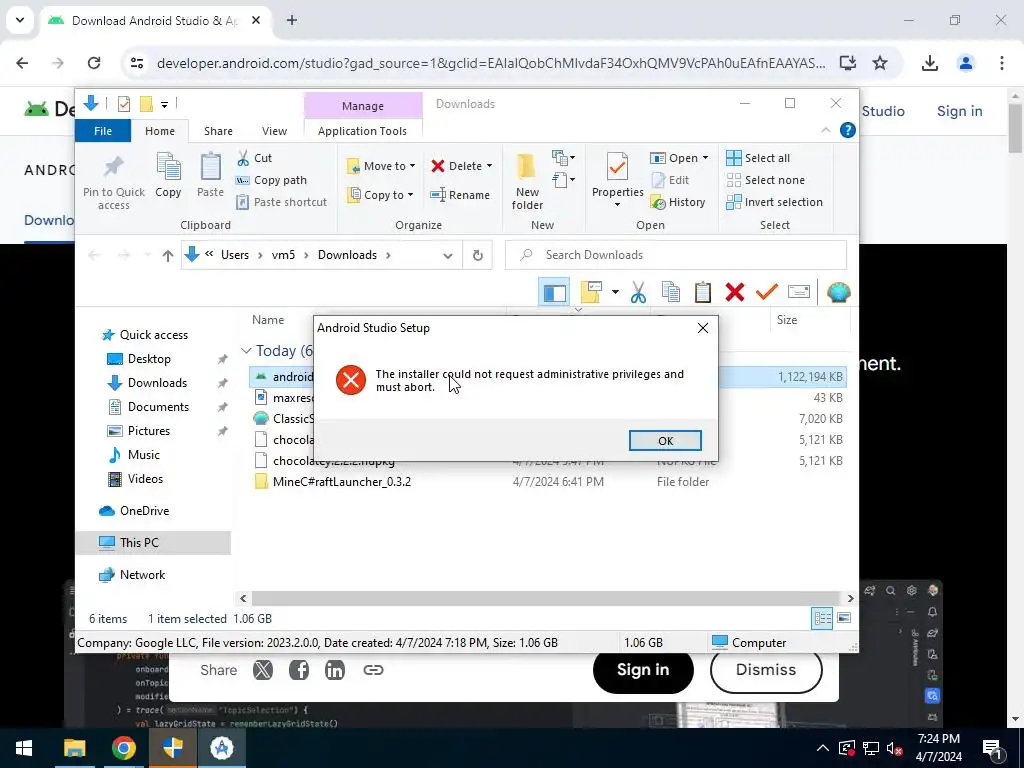
Task: Switch to details view icon in status bar
Action: point(822,618)
